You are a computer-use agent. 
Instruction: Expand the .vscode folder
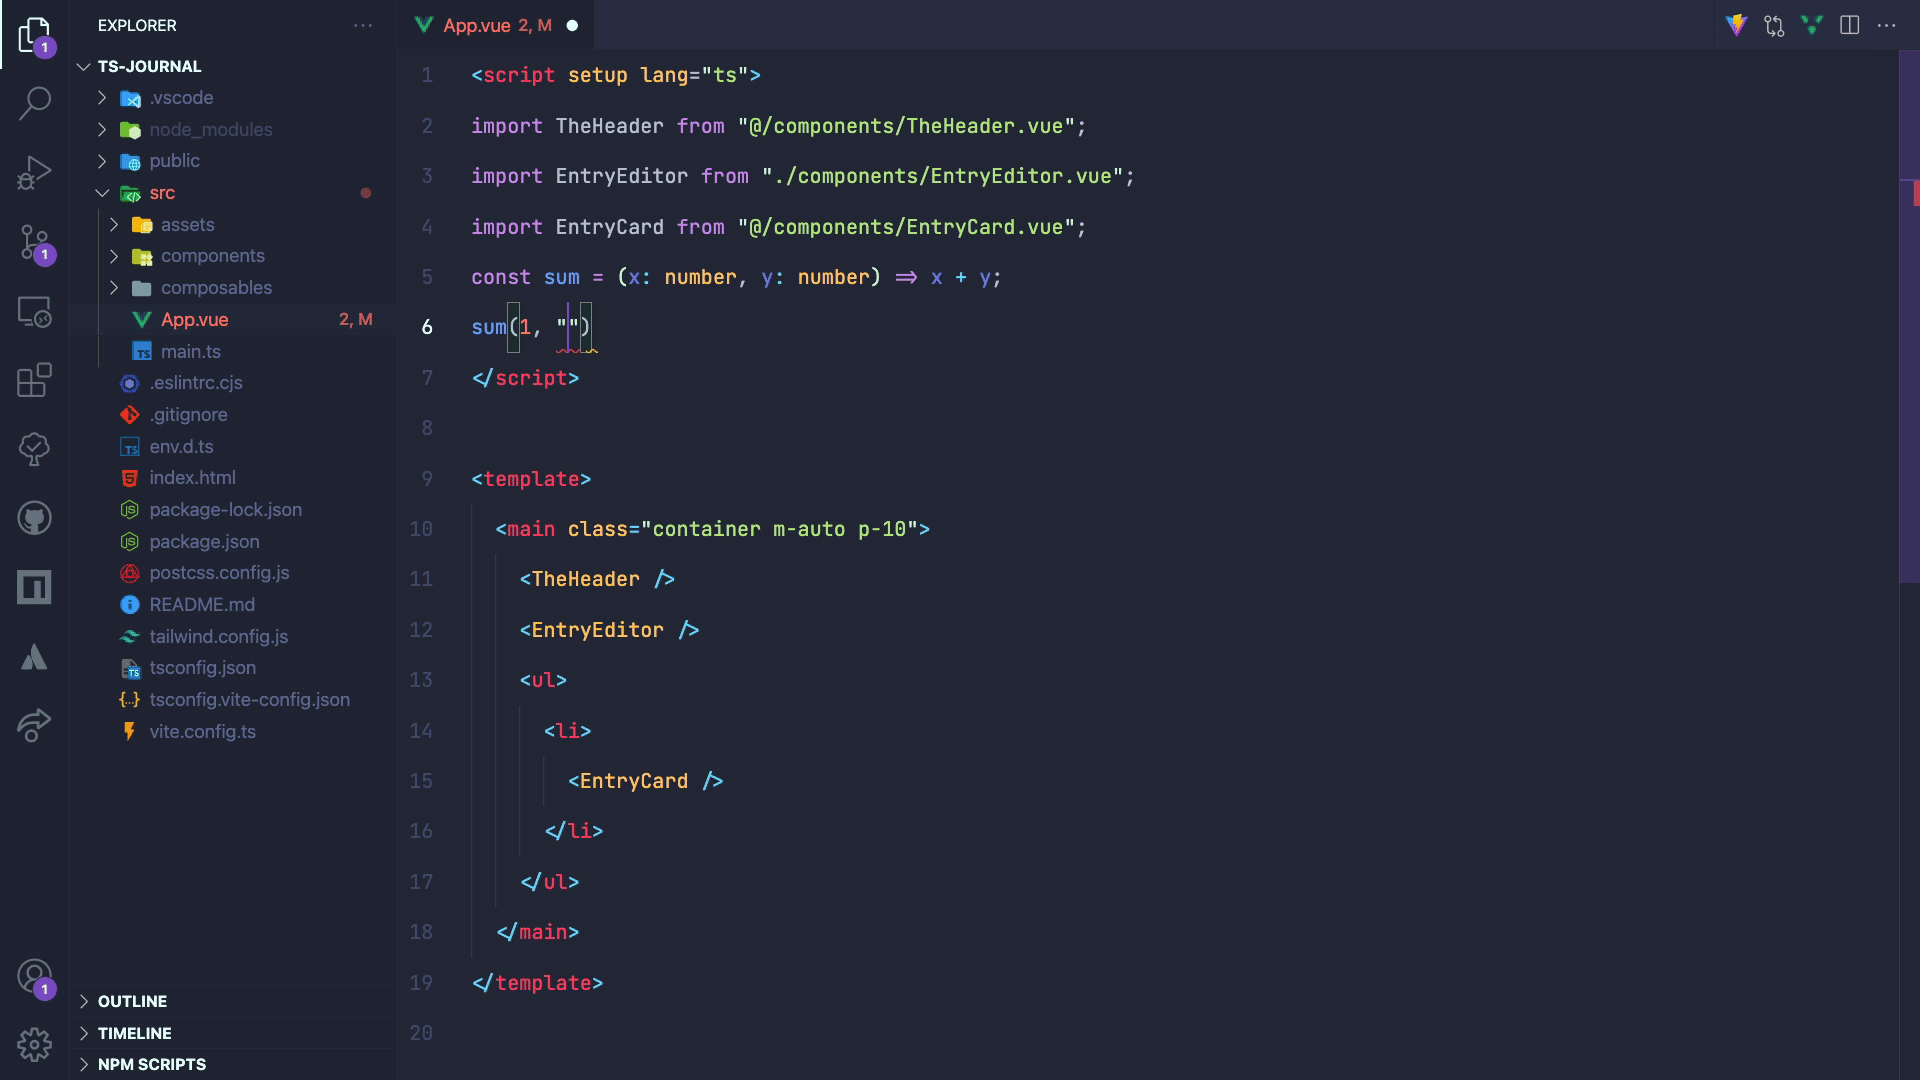pos(102,98)
